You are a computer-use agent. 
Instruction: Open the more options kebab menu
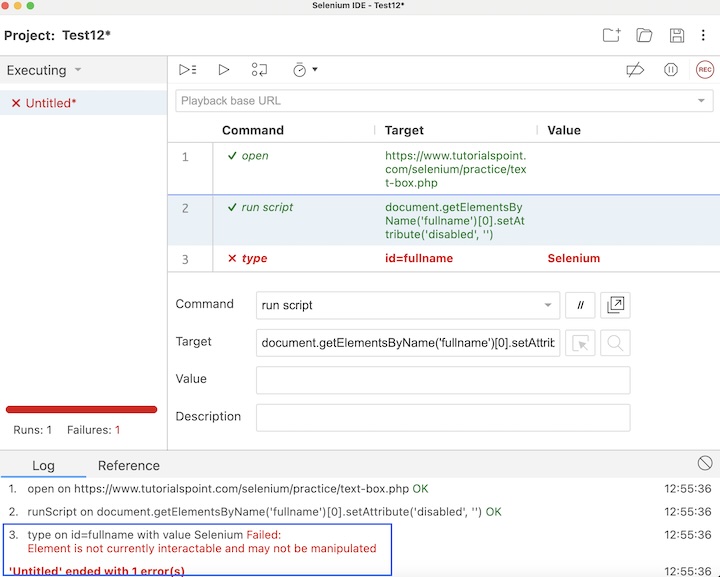click(704, 36)
